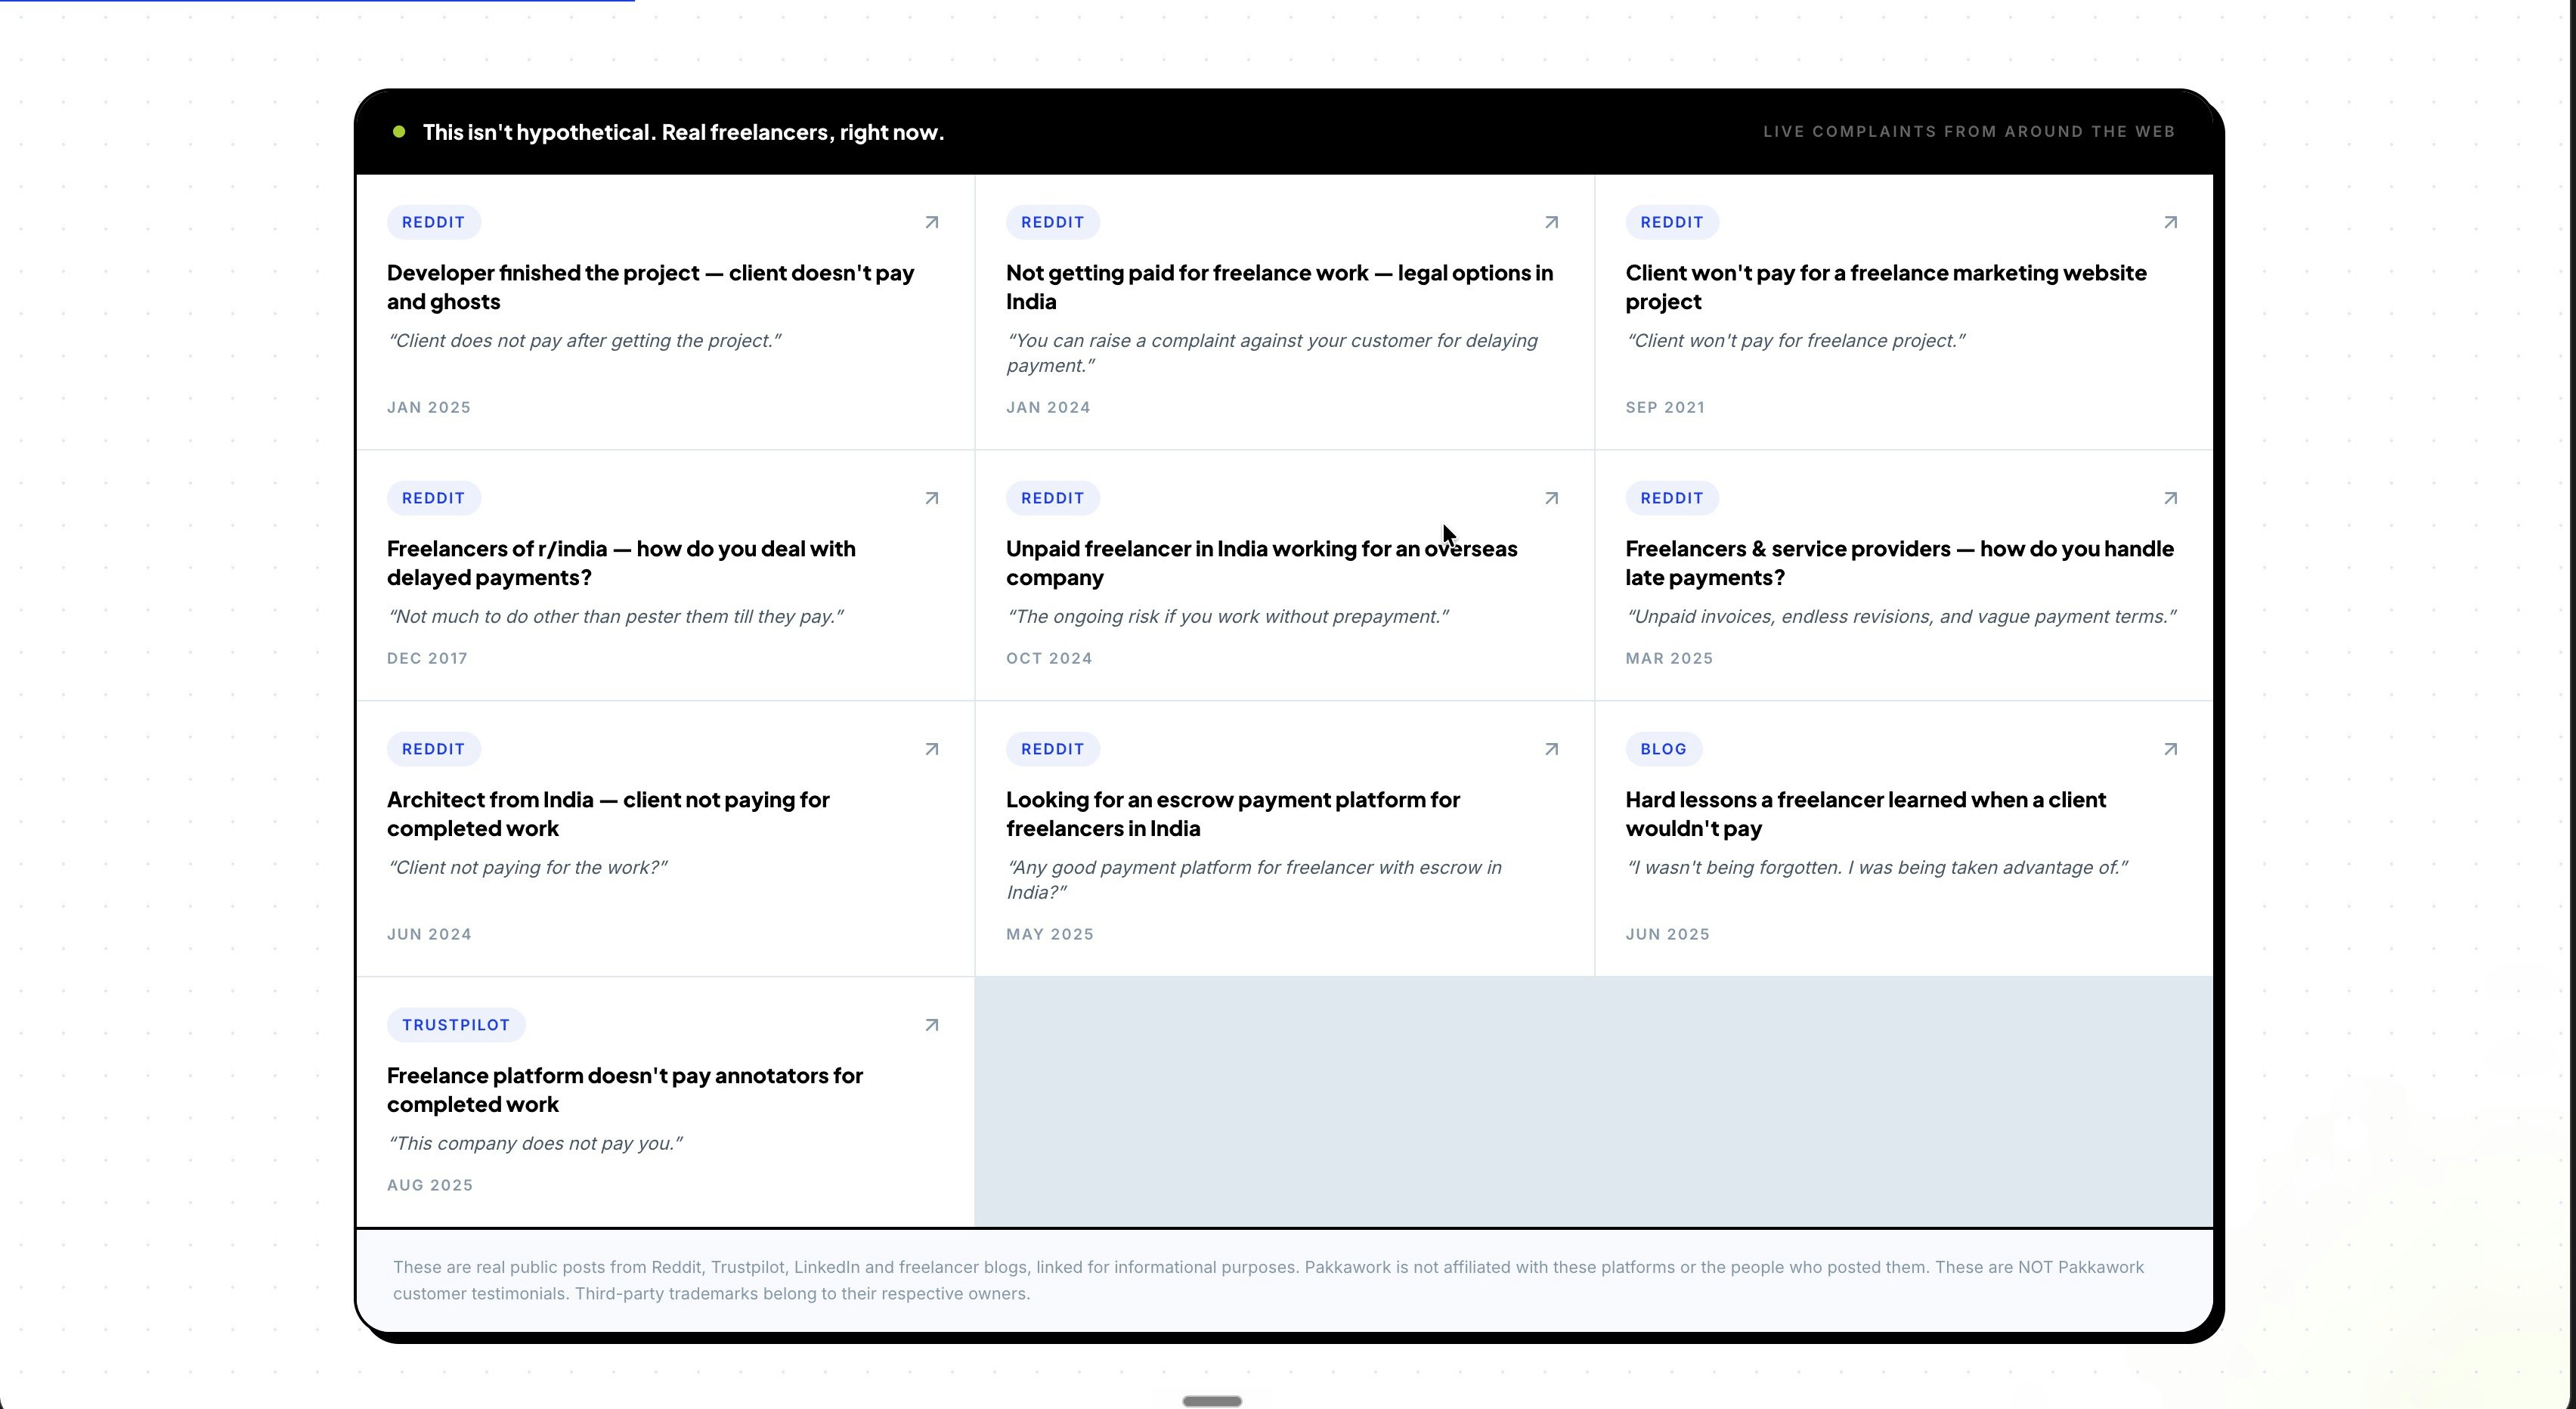The image size is (2576, 1409).
Task: Open external arrow on 'handle late payments' card
Action: coord(2170,498)
